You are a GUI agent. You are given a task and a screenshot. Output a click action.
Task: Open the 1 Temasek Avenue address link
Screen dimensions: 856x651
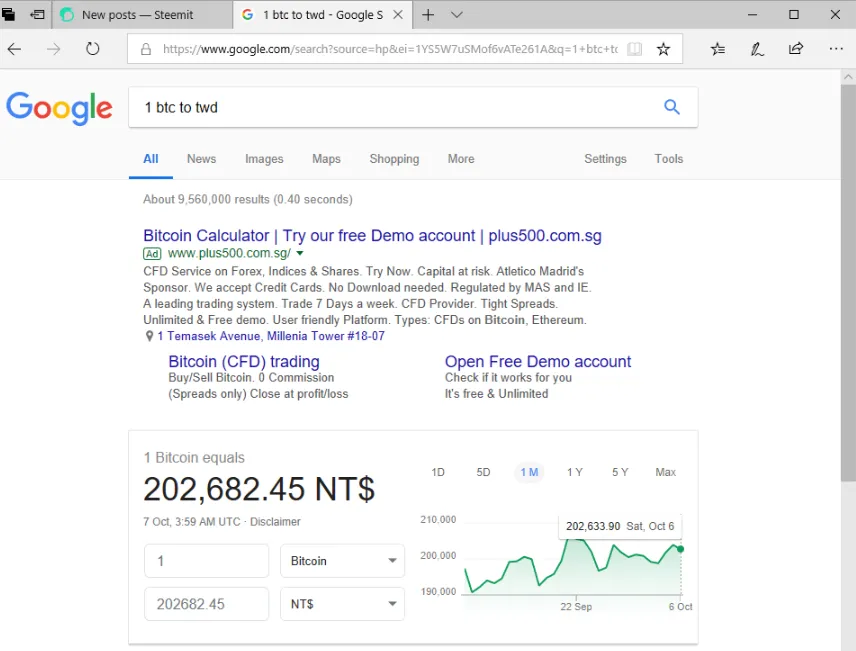coord(271,336)
